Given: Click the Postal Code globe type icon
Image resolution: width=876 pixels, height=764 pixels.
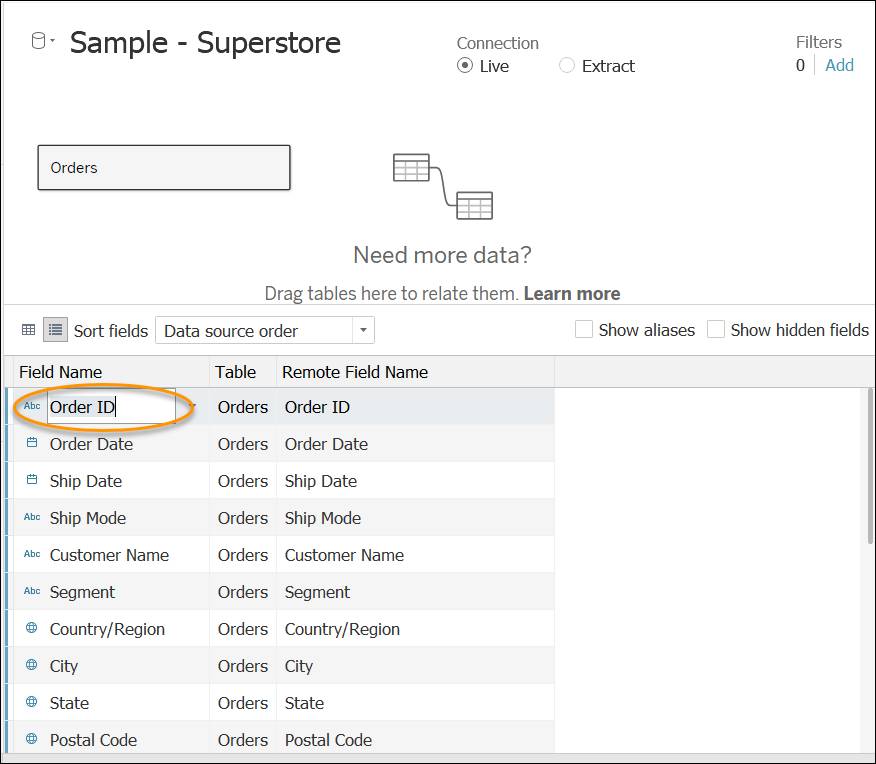Looking at the screenshot, I should [x=32, y=739].
